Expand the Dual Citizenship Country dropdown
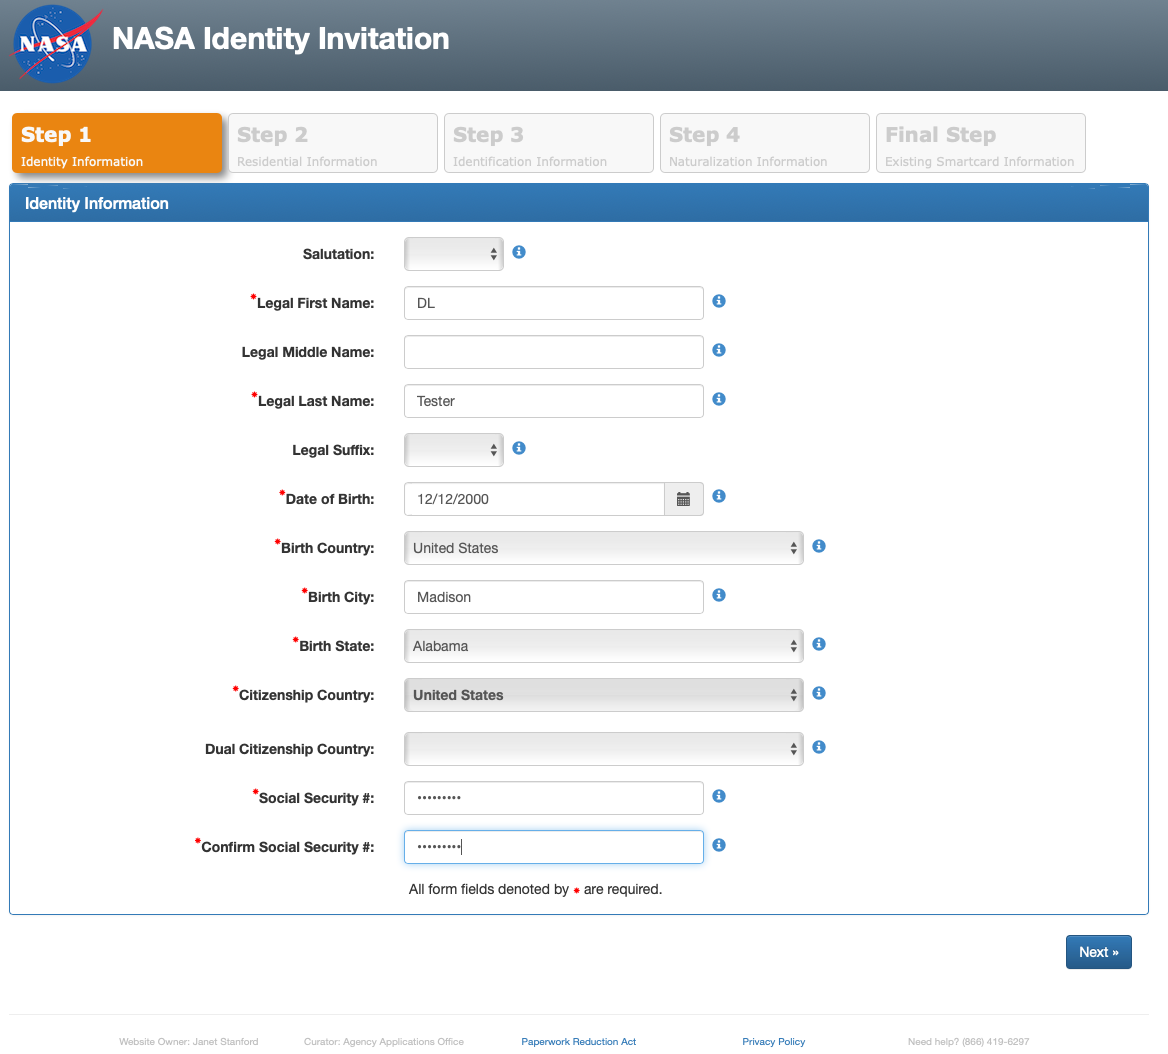 coord(603,749)
